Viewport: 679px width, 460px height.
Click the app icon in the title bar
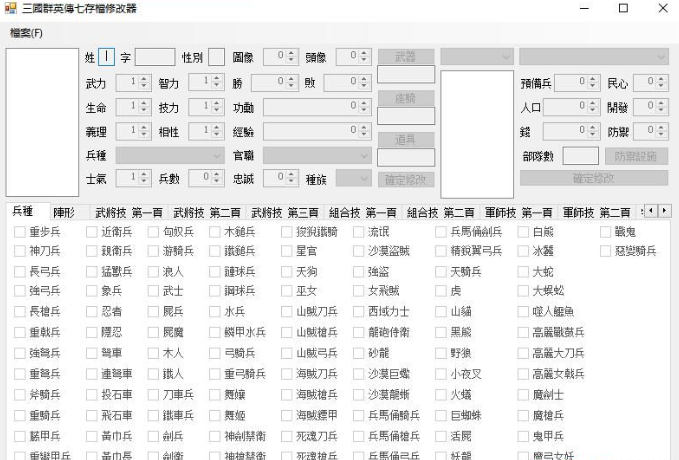[10, 8]
